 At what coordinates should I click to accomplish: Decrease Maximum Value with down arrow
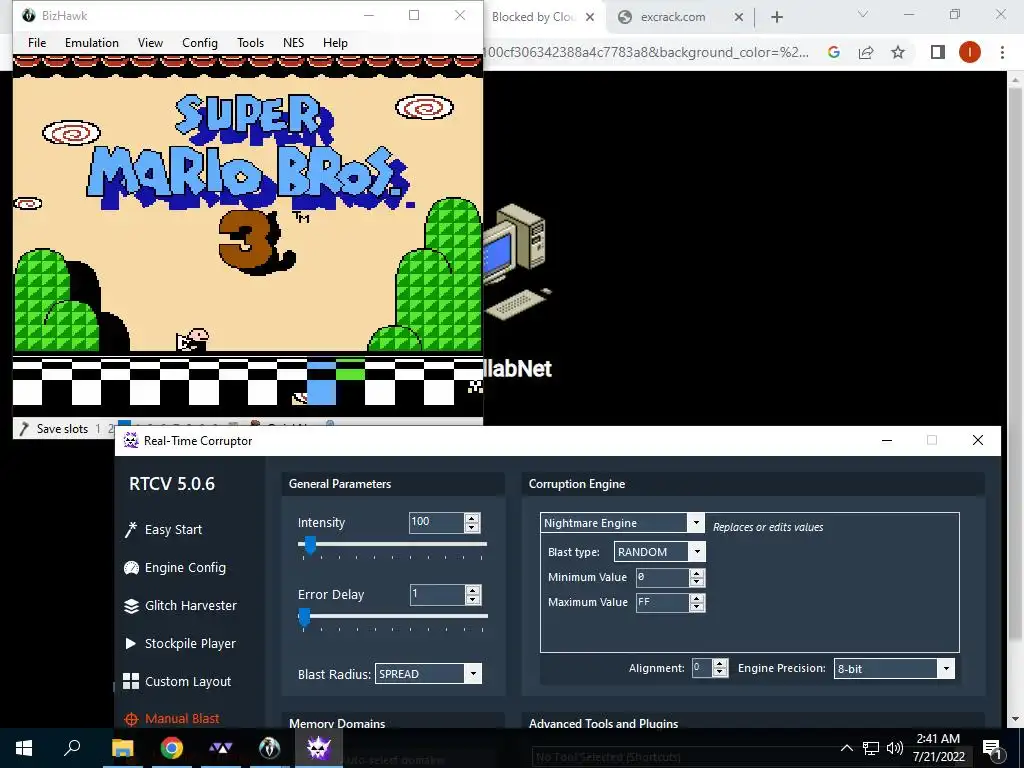[697, 607]
